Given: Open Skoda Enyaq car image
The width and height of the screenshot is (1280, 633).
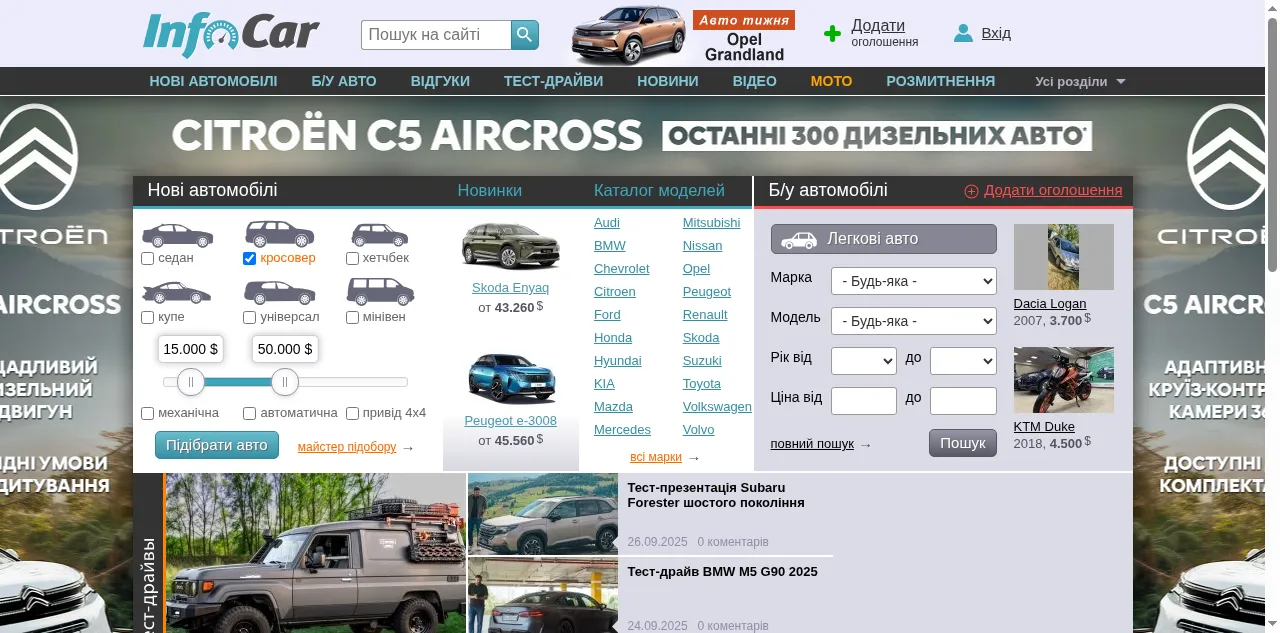Looking at the screenshot, I should [x=510, y=245].
